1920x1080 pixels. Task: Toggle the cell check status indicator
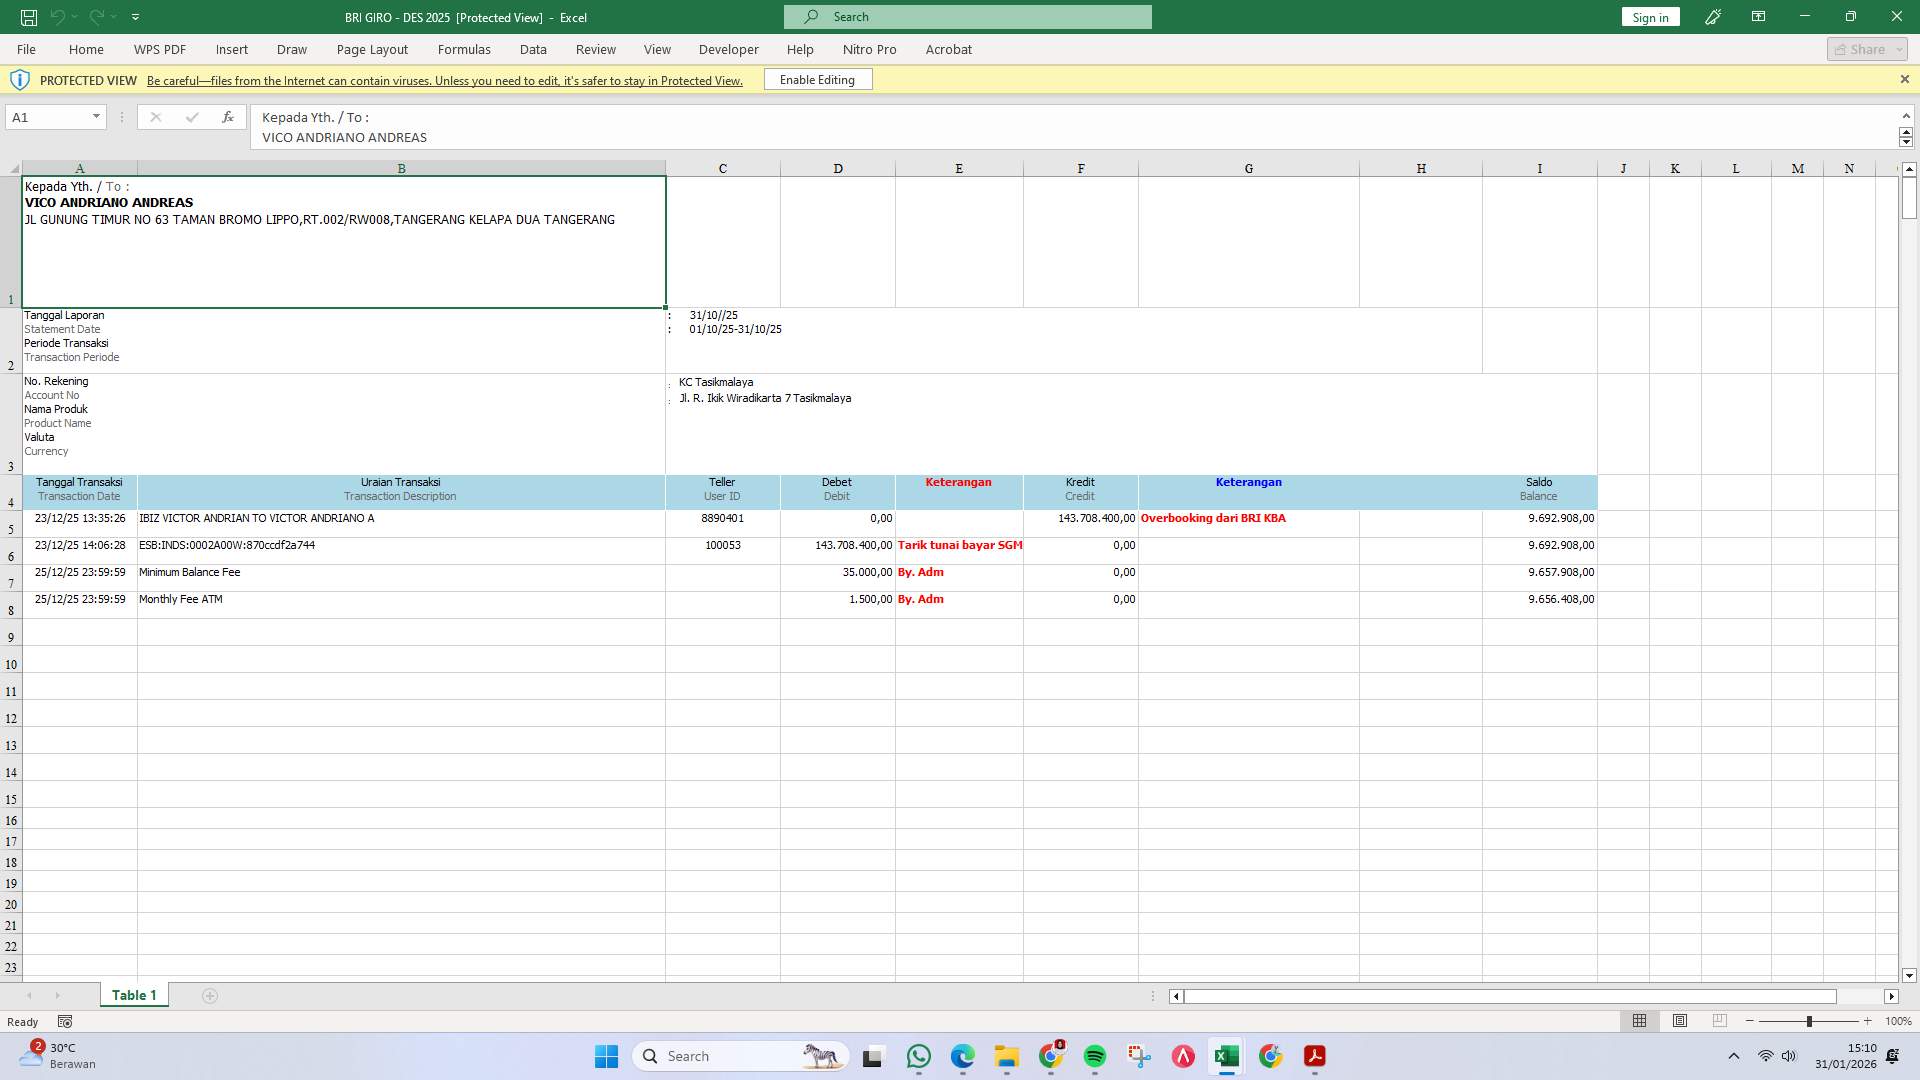pos(64,1021)
